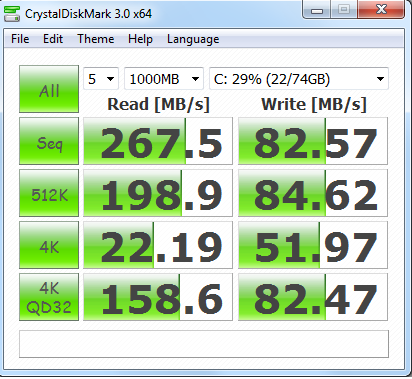412x379 pixels.
Task: Click the Write [MB/s] column header
Action: click(x=314, y=104)
